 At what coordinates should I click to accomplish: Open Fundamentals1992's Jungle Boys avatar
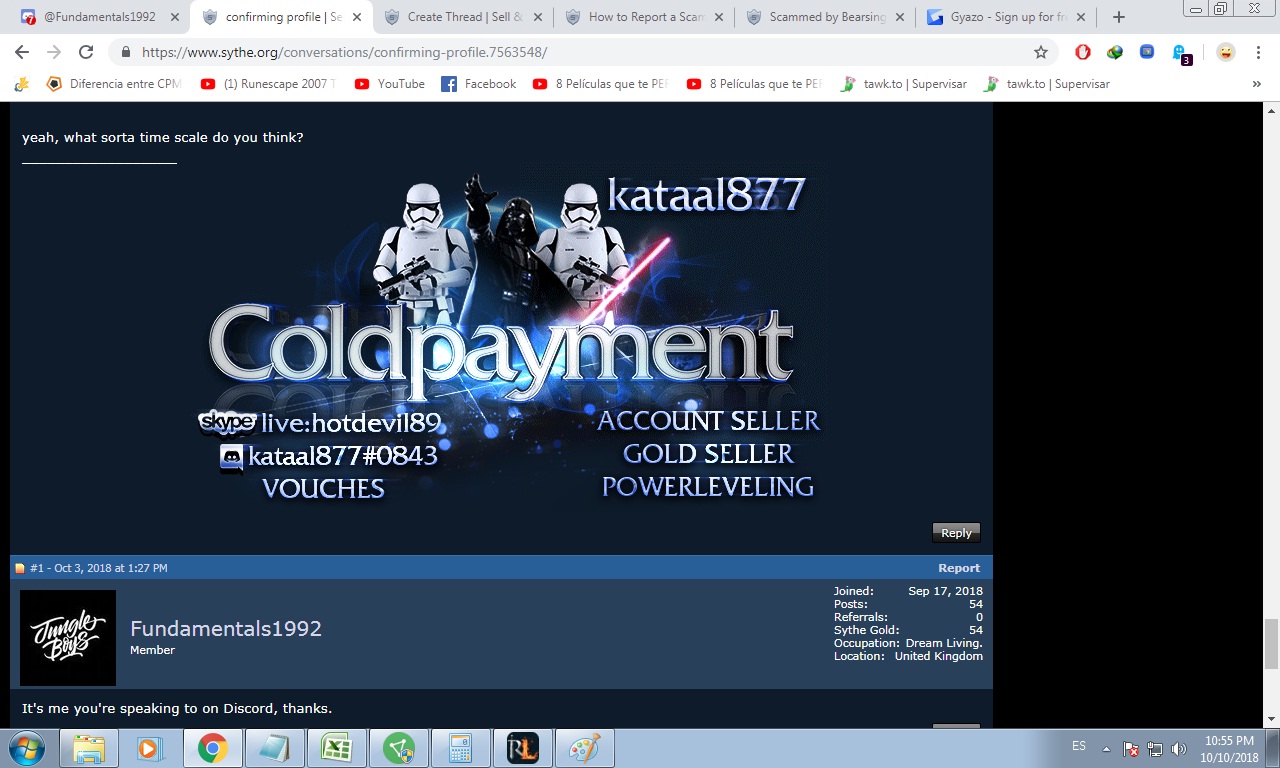point(68,638)
